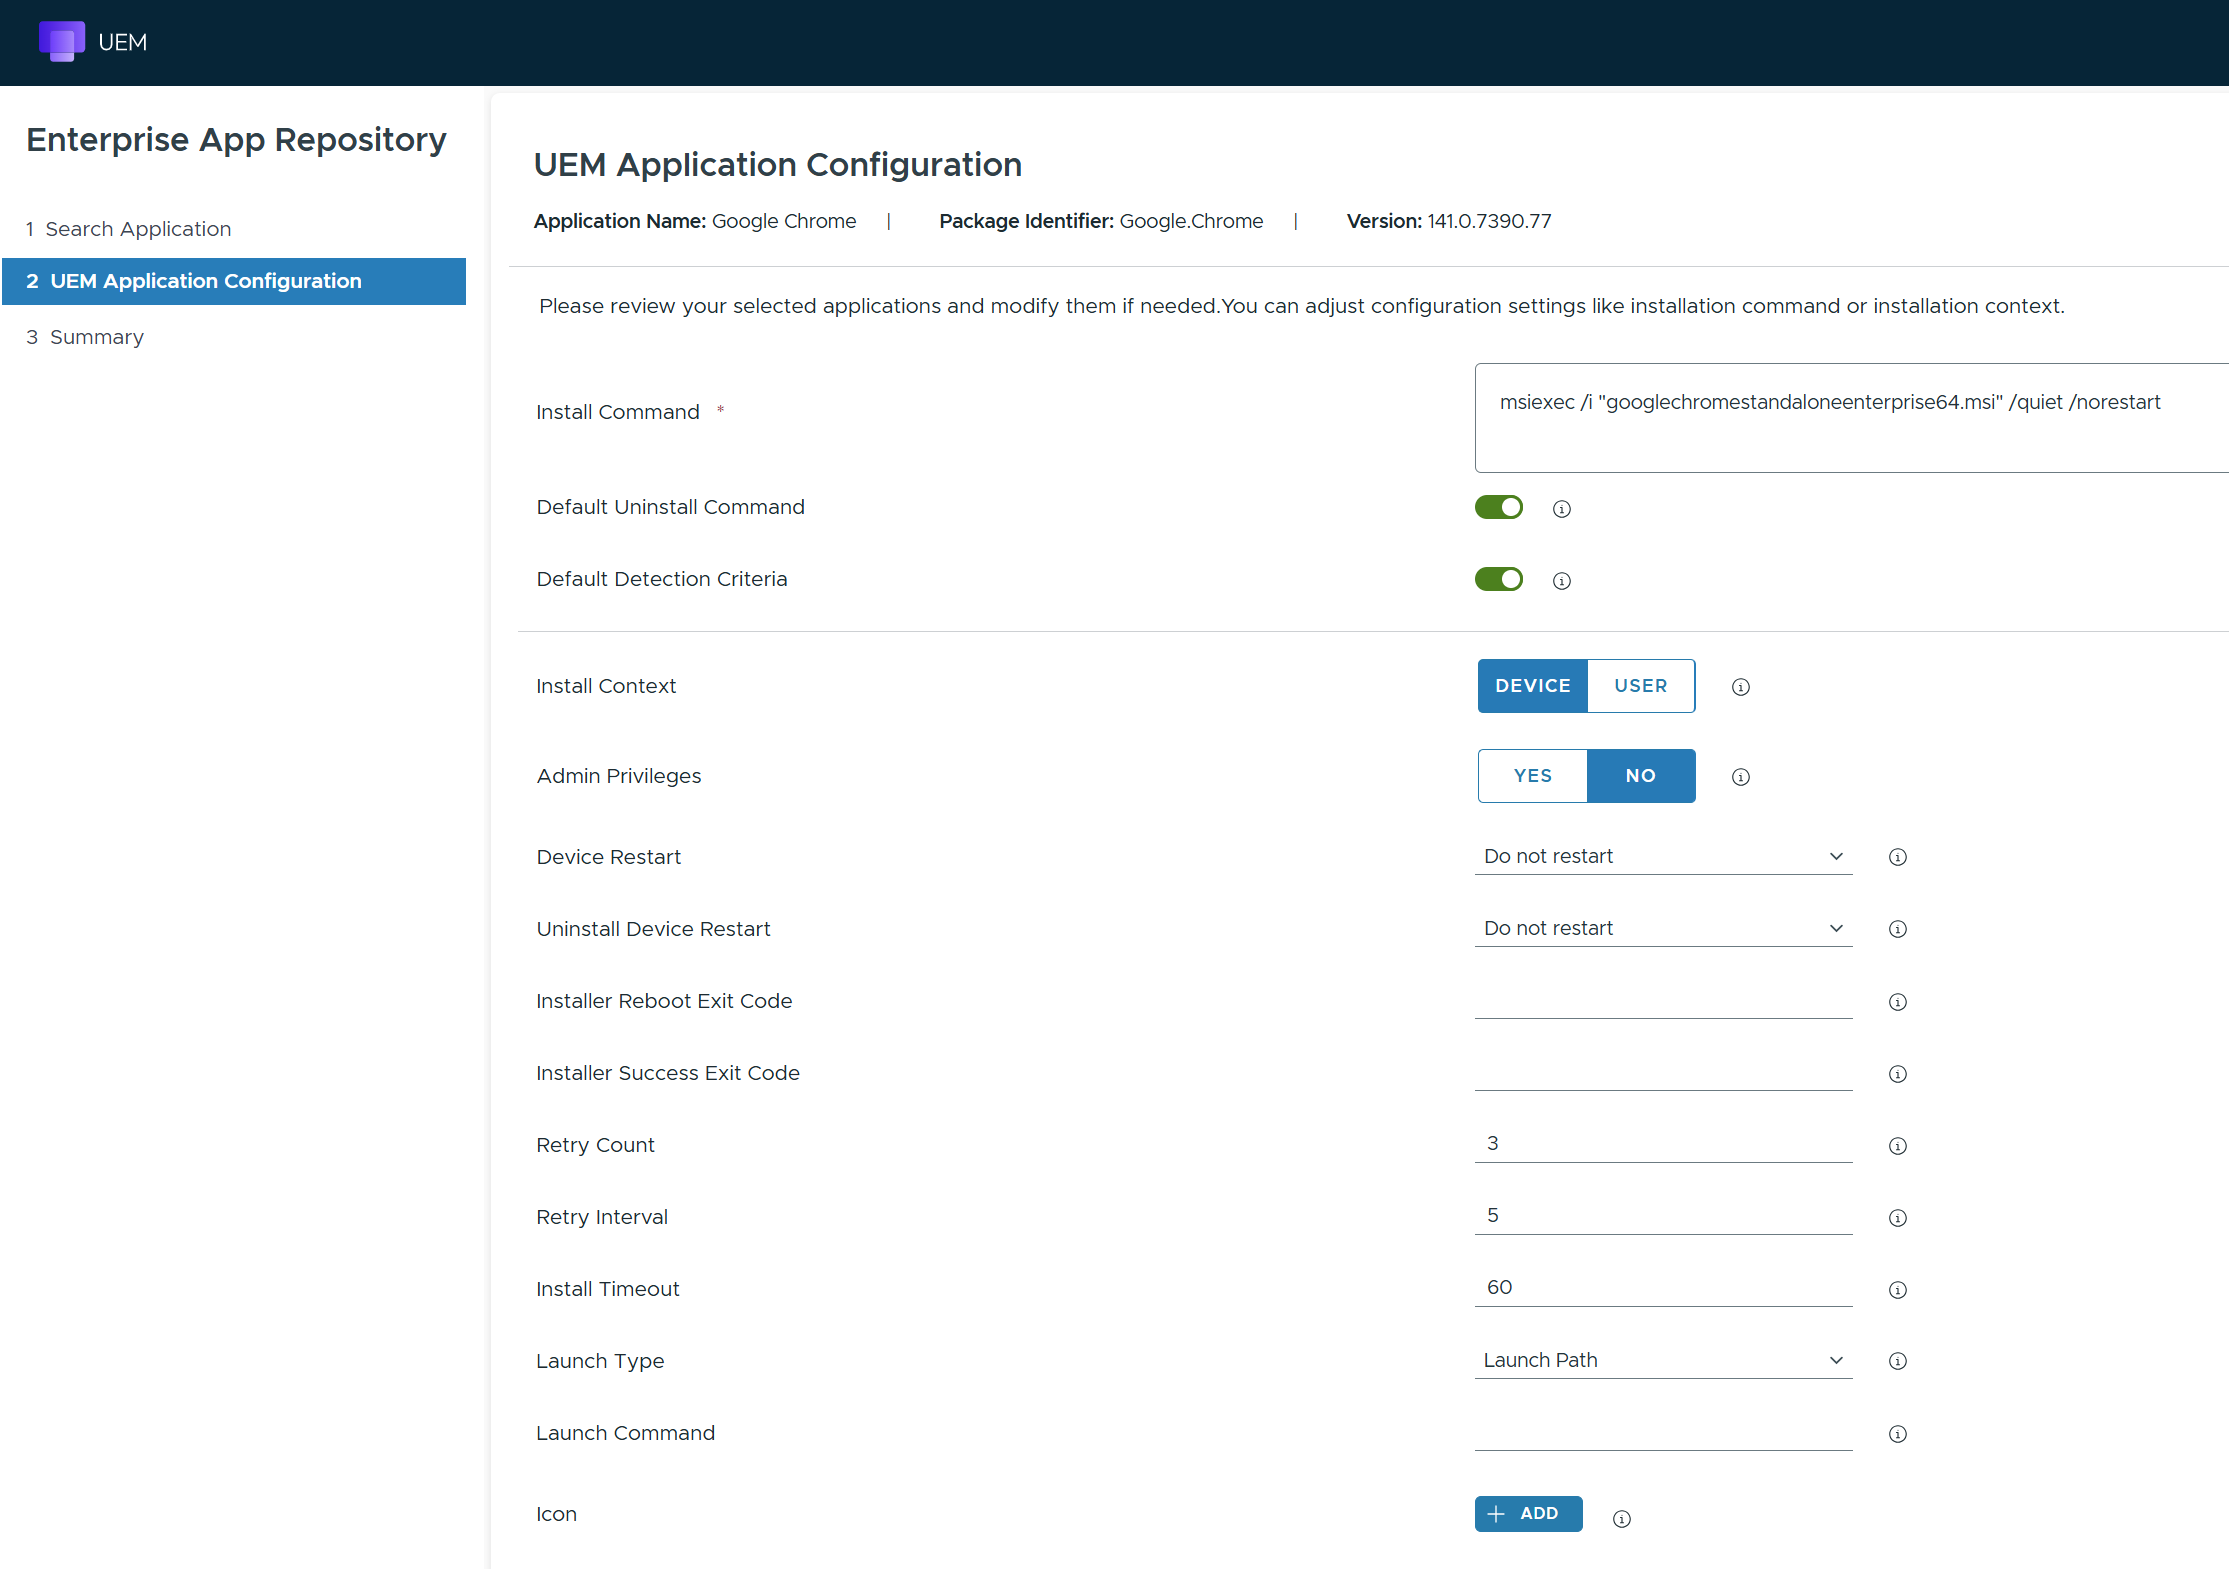Select USER as the Install Context
Image resolution: width=2229 pixels, height=1569 pixels.
point(1639,685)
